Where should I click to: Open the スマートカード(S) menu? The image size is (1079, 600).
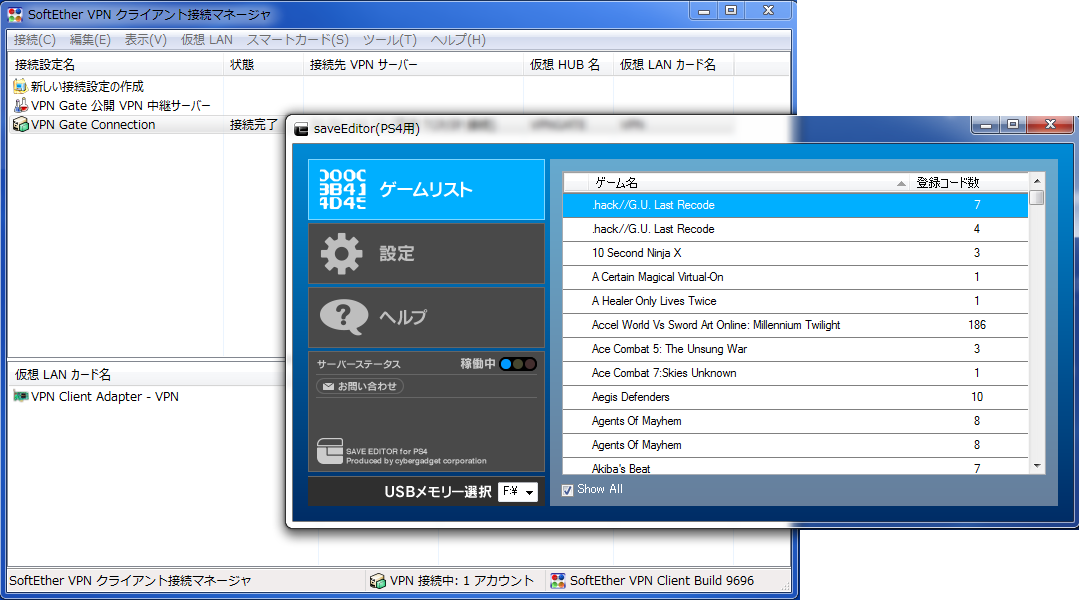(x=297, y=40)
